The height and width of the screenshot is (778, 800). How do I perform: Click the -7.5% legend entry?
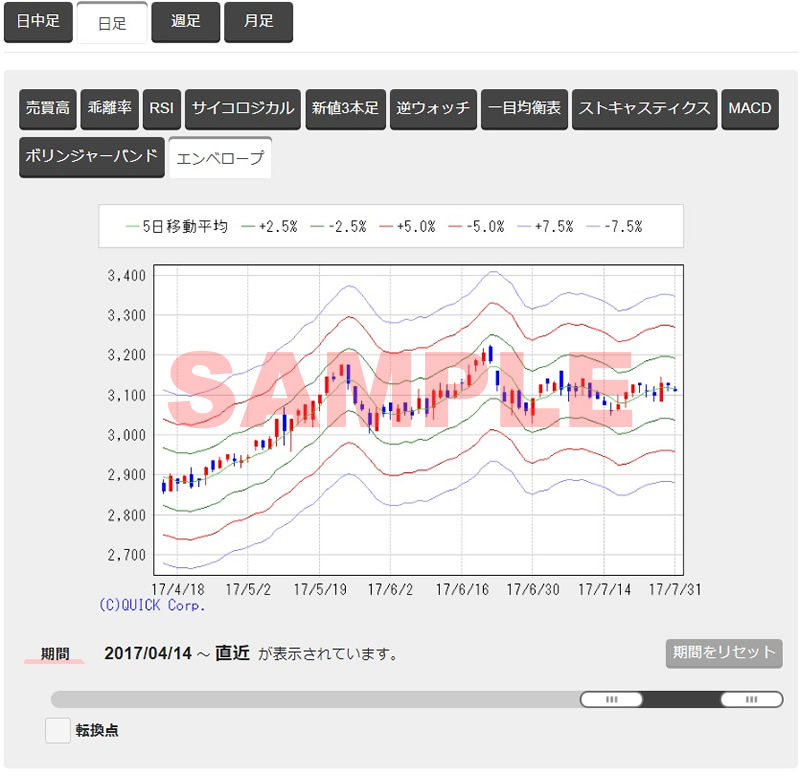click(615, 227)
